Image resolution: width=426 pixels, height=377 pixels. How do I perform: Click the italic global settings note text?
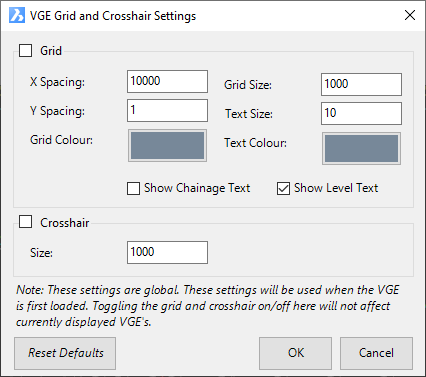pos(207,306)
